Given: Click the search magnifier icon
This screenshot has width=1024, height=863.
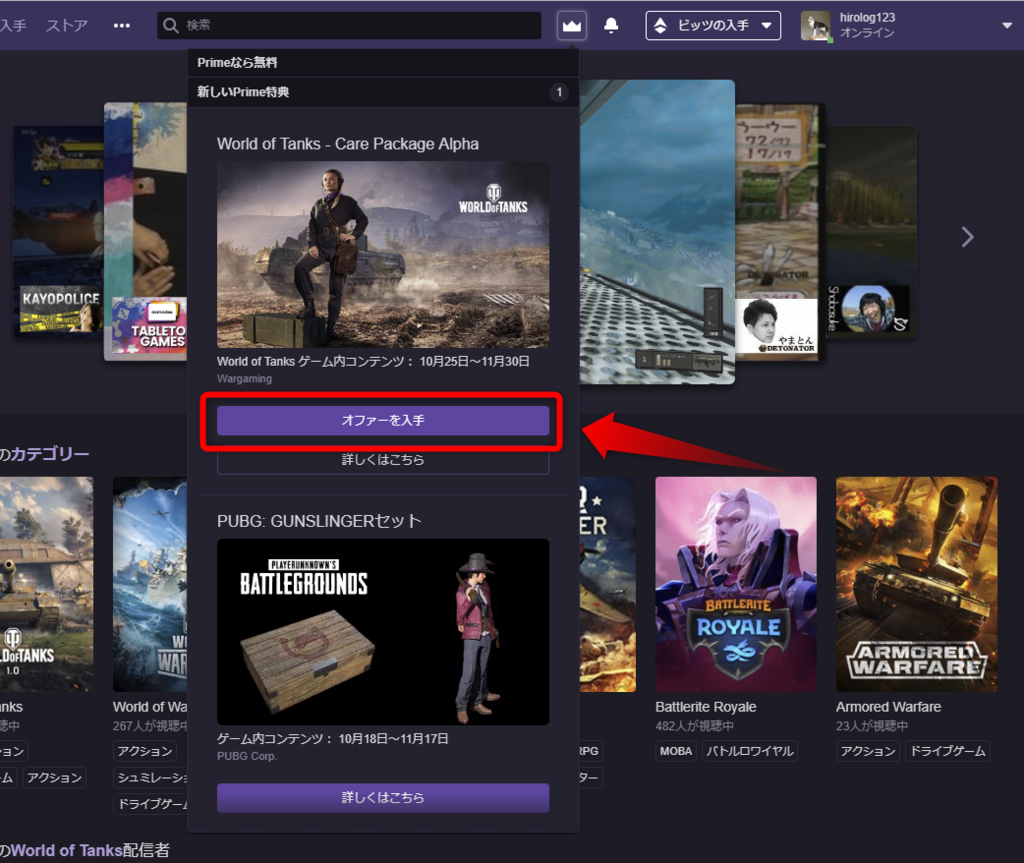Looking at the screenshot, I should 171,25.
